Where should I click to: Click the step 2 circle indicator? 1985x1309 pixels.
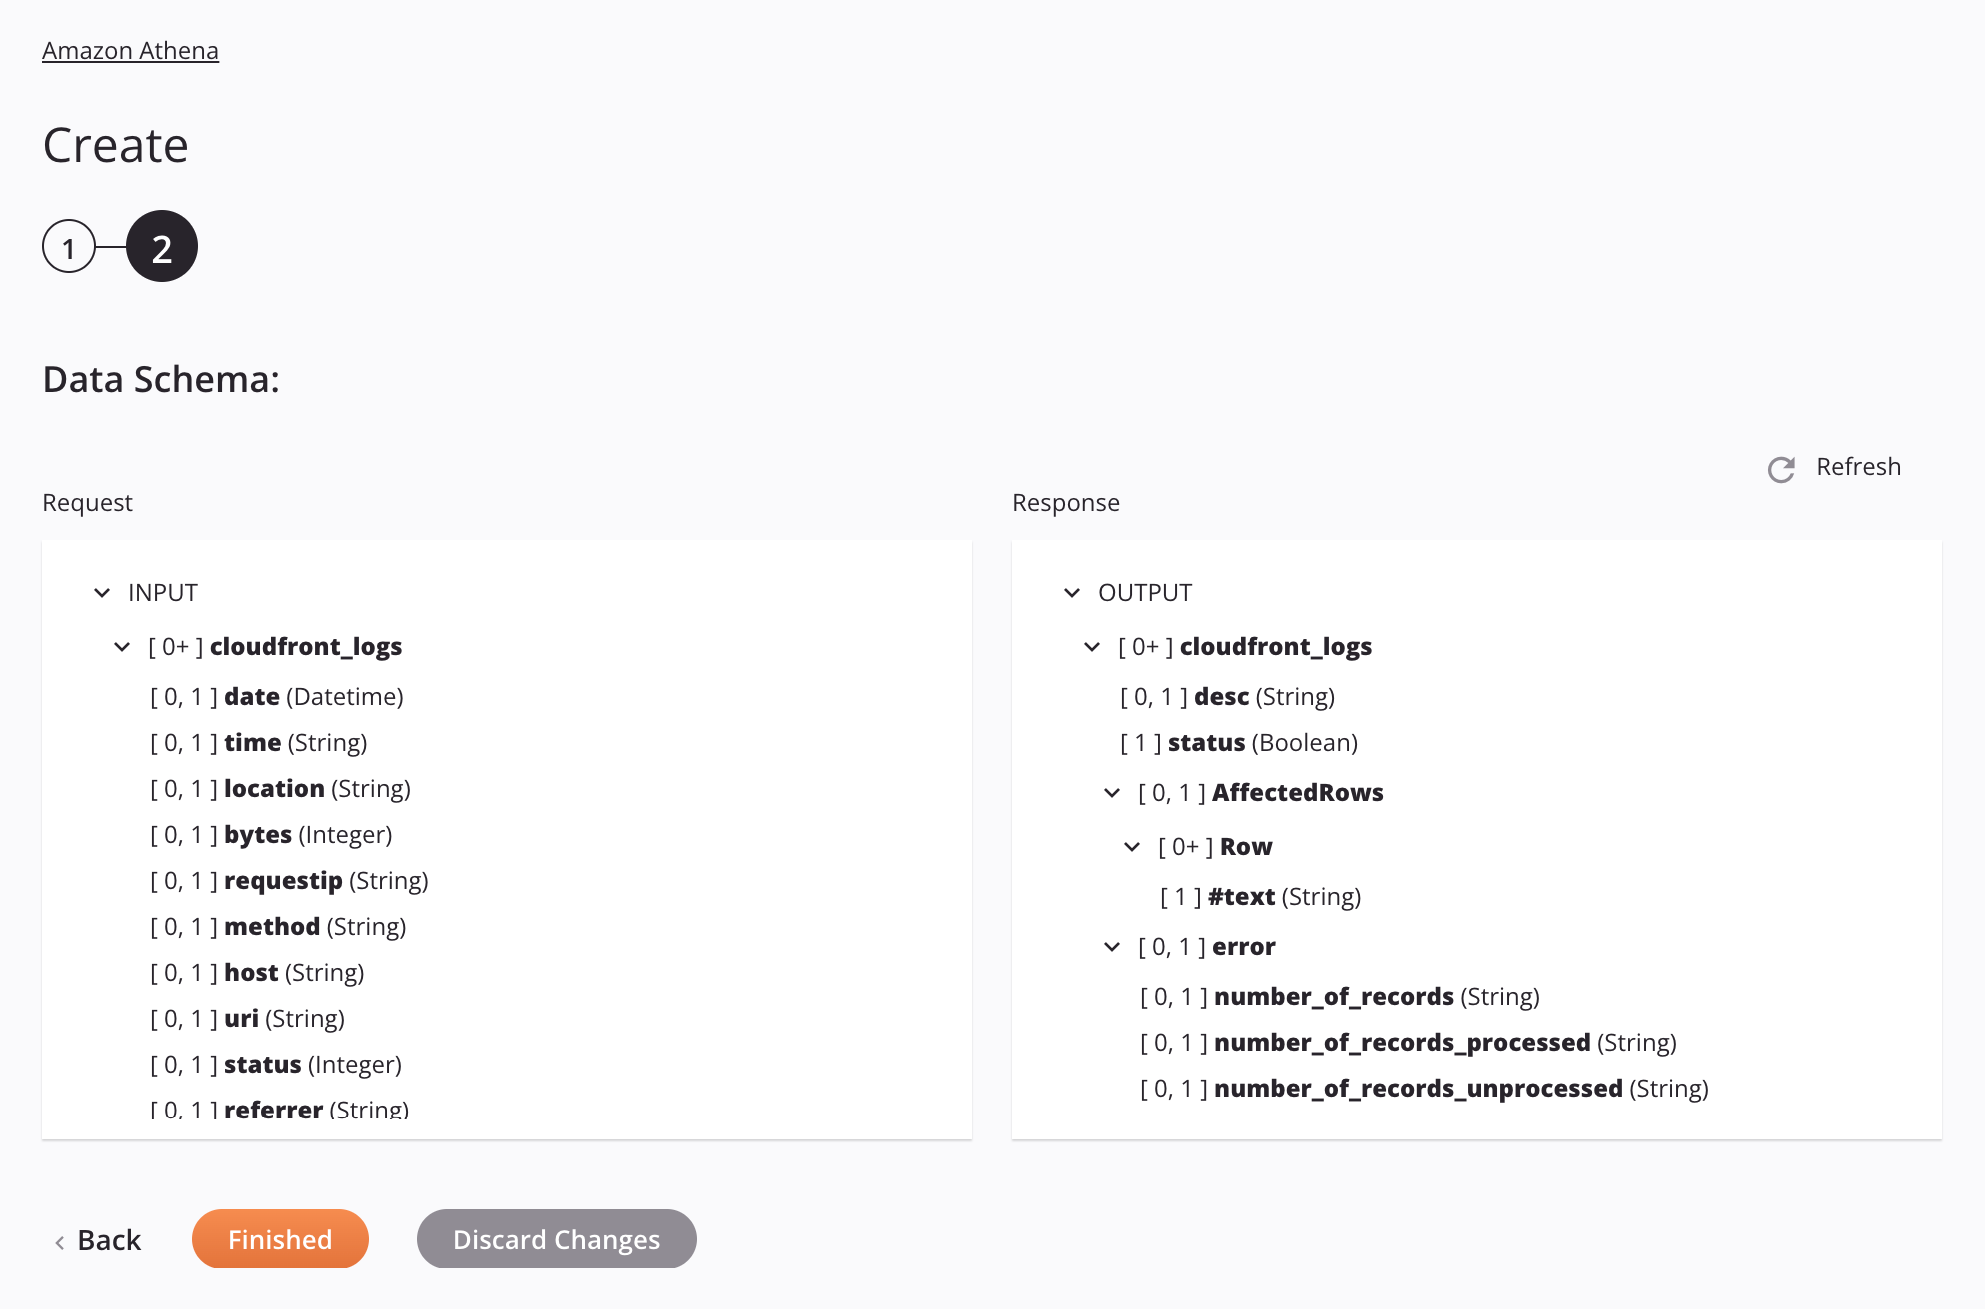(161, 245)
